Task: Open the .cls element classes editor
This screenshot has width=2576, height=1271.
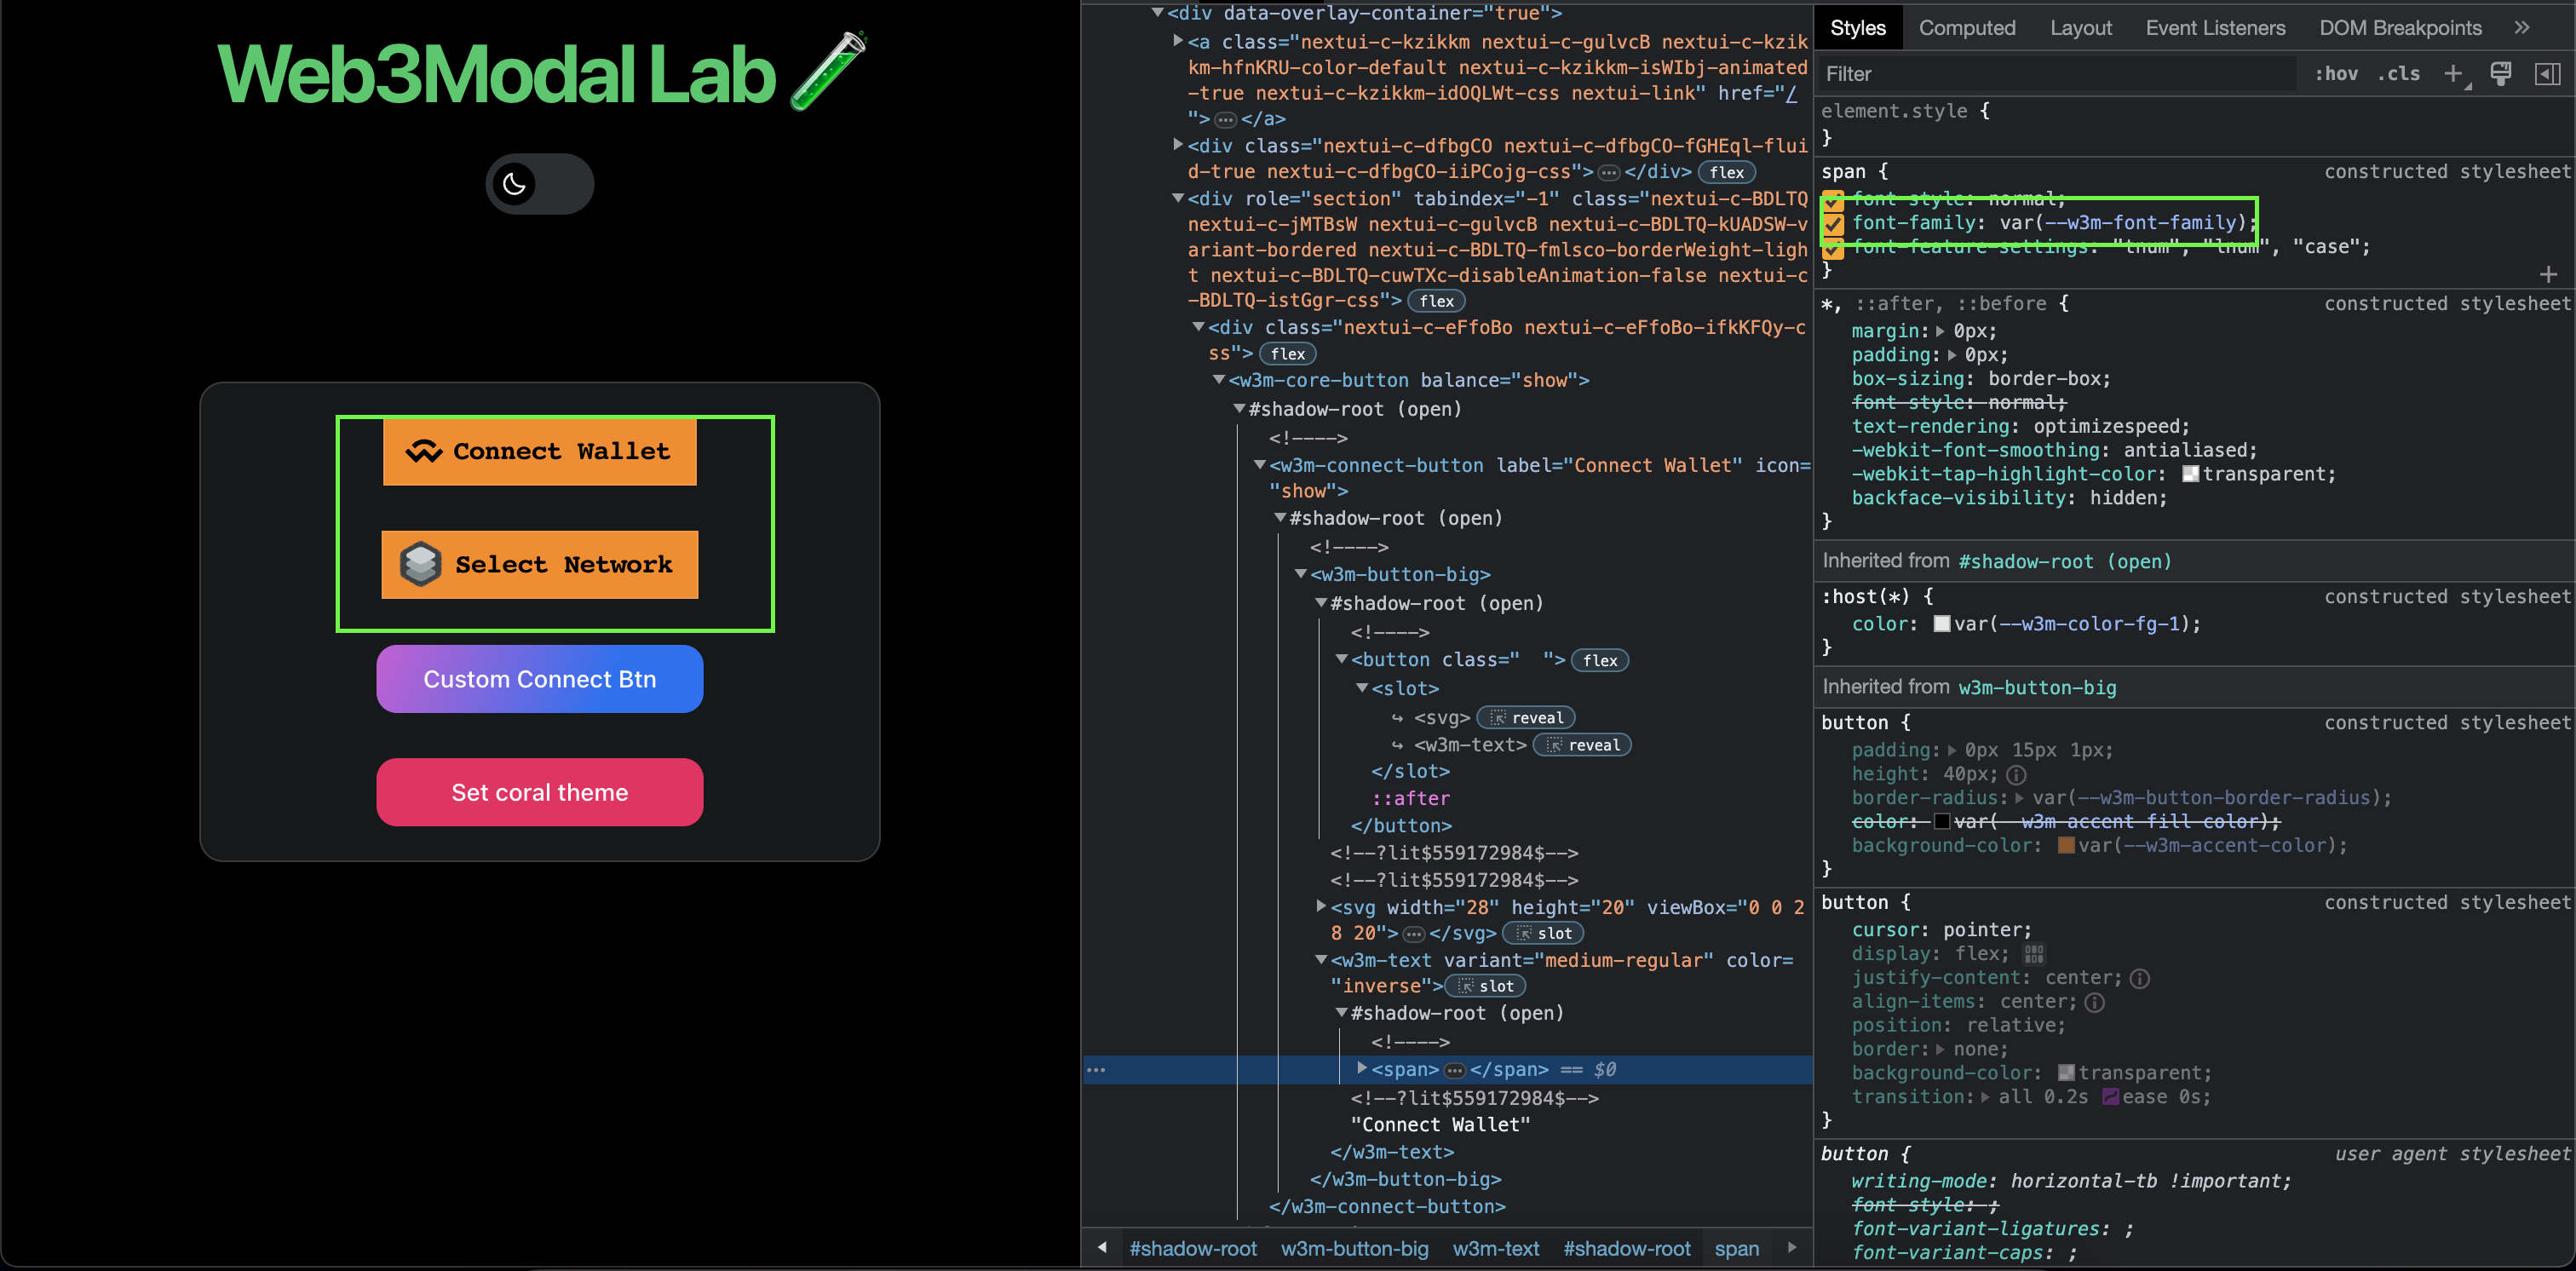Action: (2399, 73)
